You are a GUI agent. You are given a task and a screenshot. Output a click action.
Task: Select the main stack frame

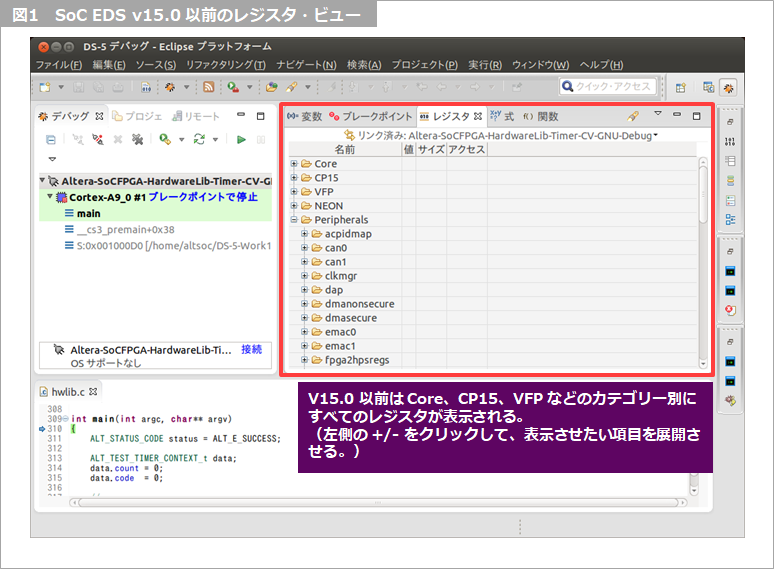[x=88, y=213]
